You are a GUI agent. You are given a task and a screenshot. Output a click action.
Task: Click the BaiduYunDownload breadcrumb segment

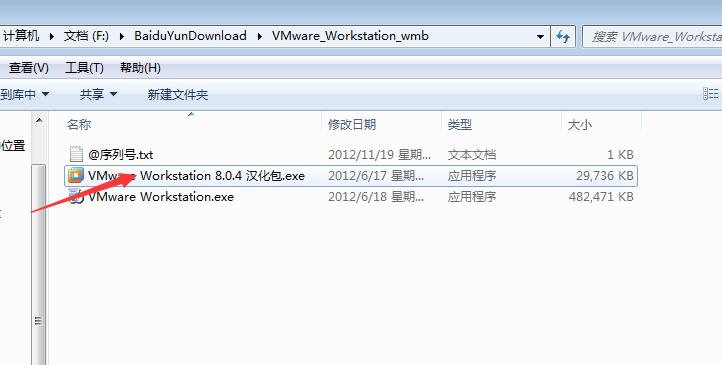(x=190, y=36)
